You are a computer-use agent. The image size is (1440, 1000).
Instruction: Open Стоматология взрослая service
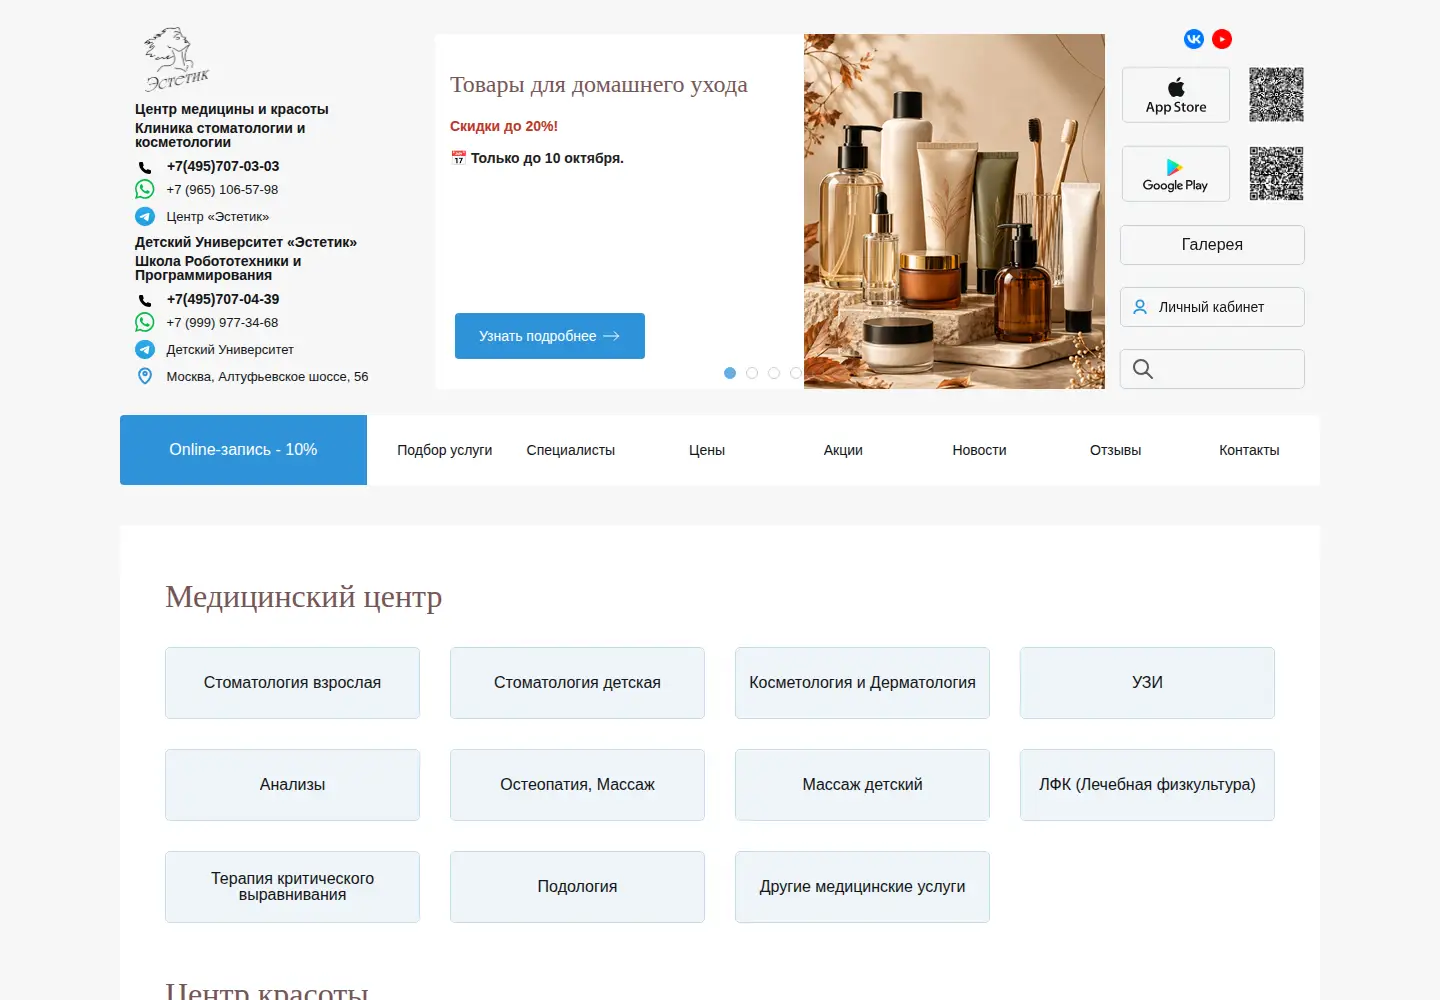(x=292, y=683)
